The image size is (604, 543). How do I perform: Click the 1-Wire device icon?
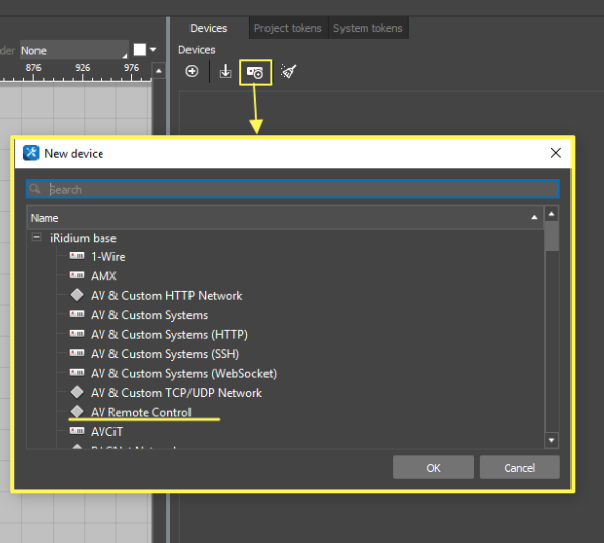(76, 257)
